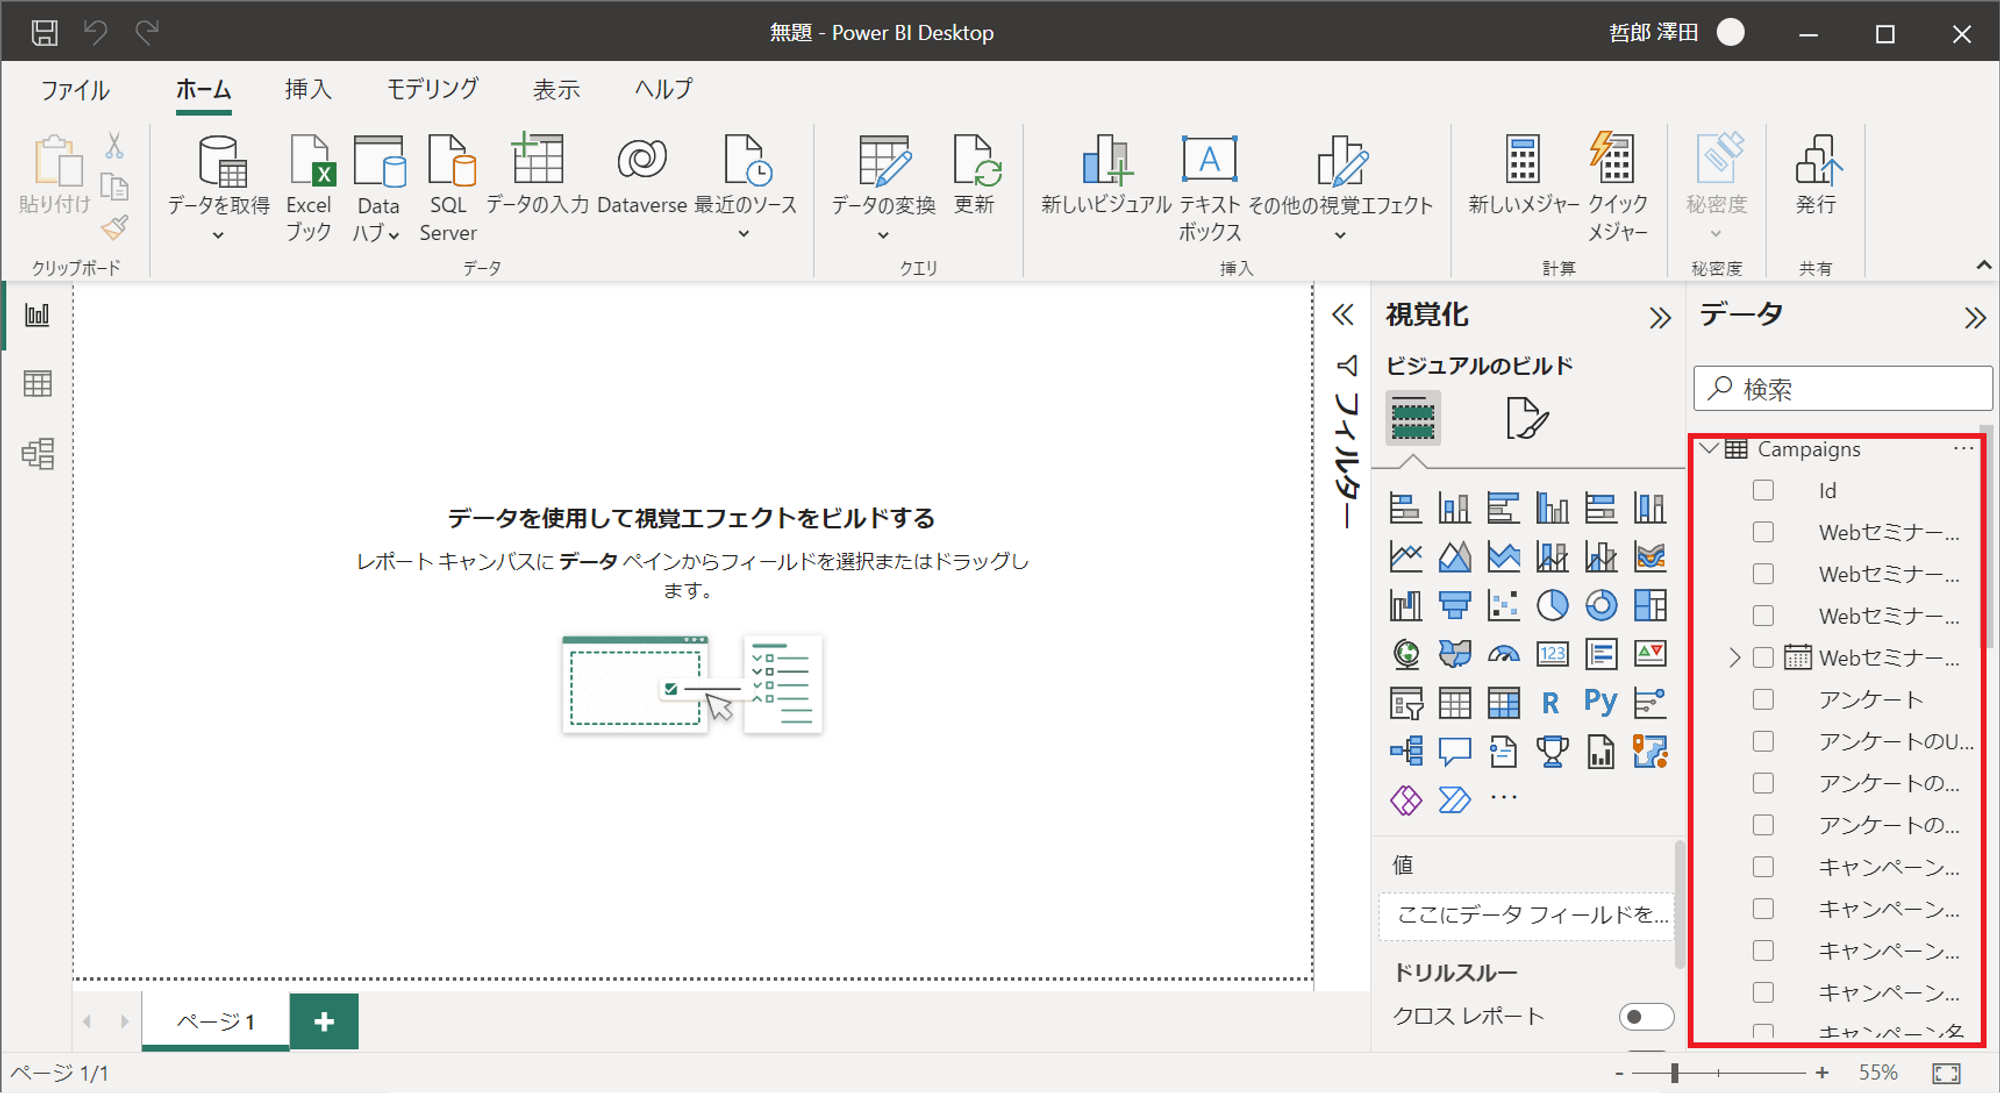Select the R script visual
Image resolution: width=2000 pixels, height=1093 pixels.
pos(1551,703)
